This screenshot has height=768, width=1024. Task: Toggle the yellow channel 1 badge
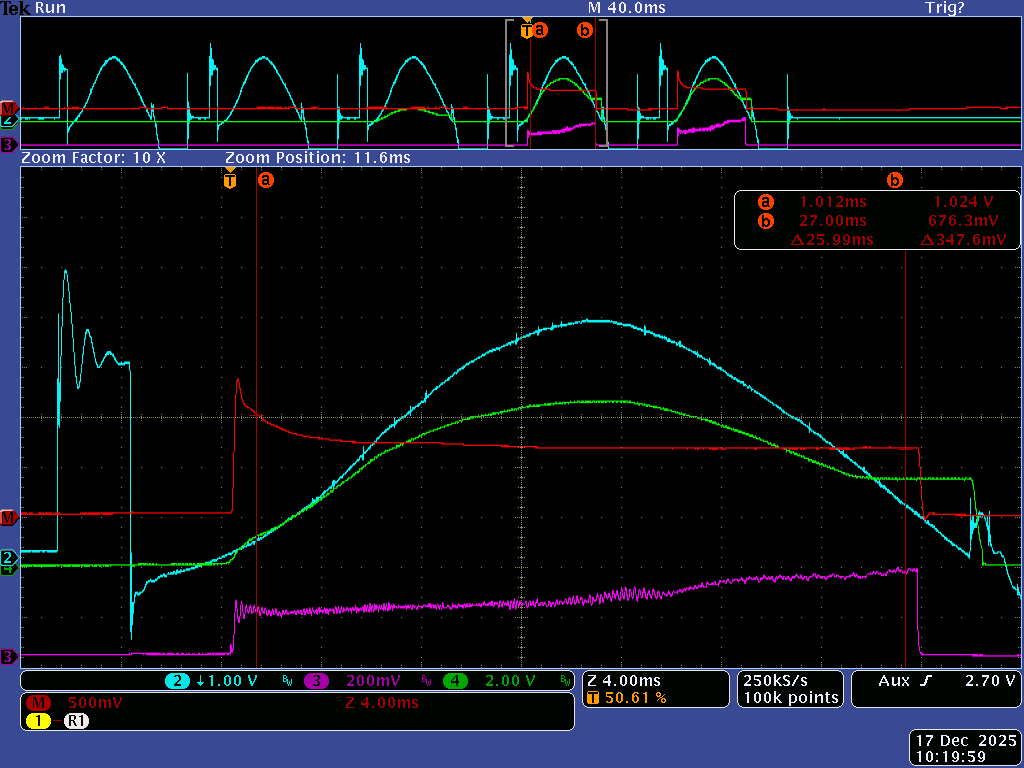[x=40, y=720]
